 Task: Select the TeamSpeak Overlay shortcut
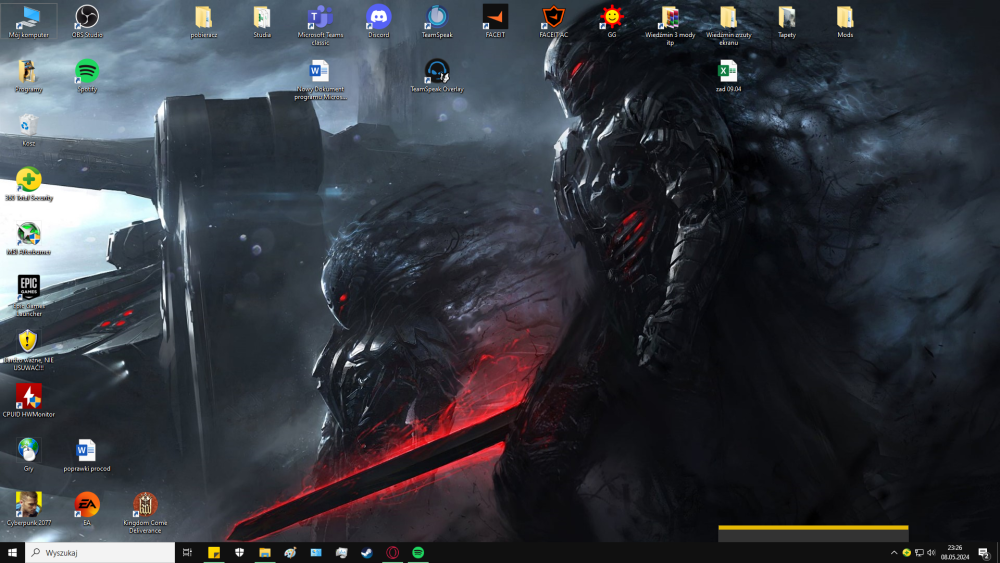437,71
